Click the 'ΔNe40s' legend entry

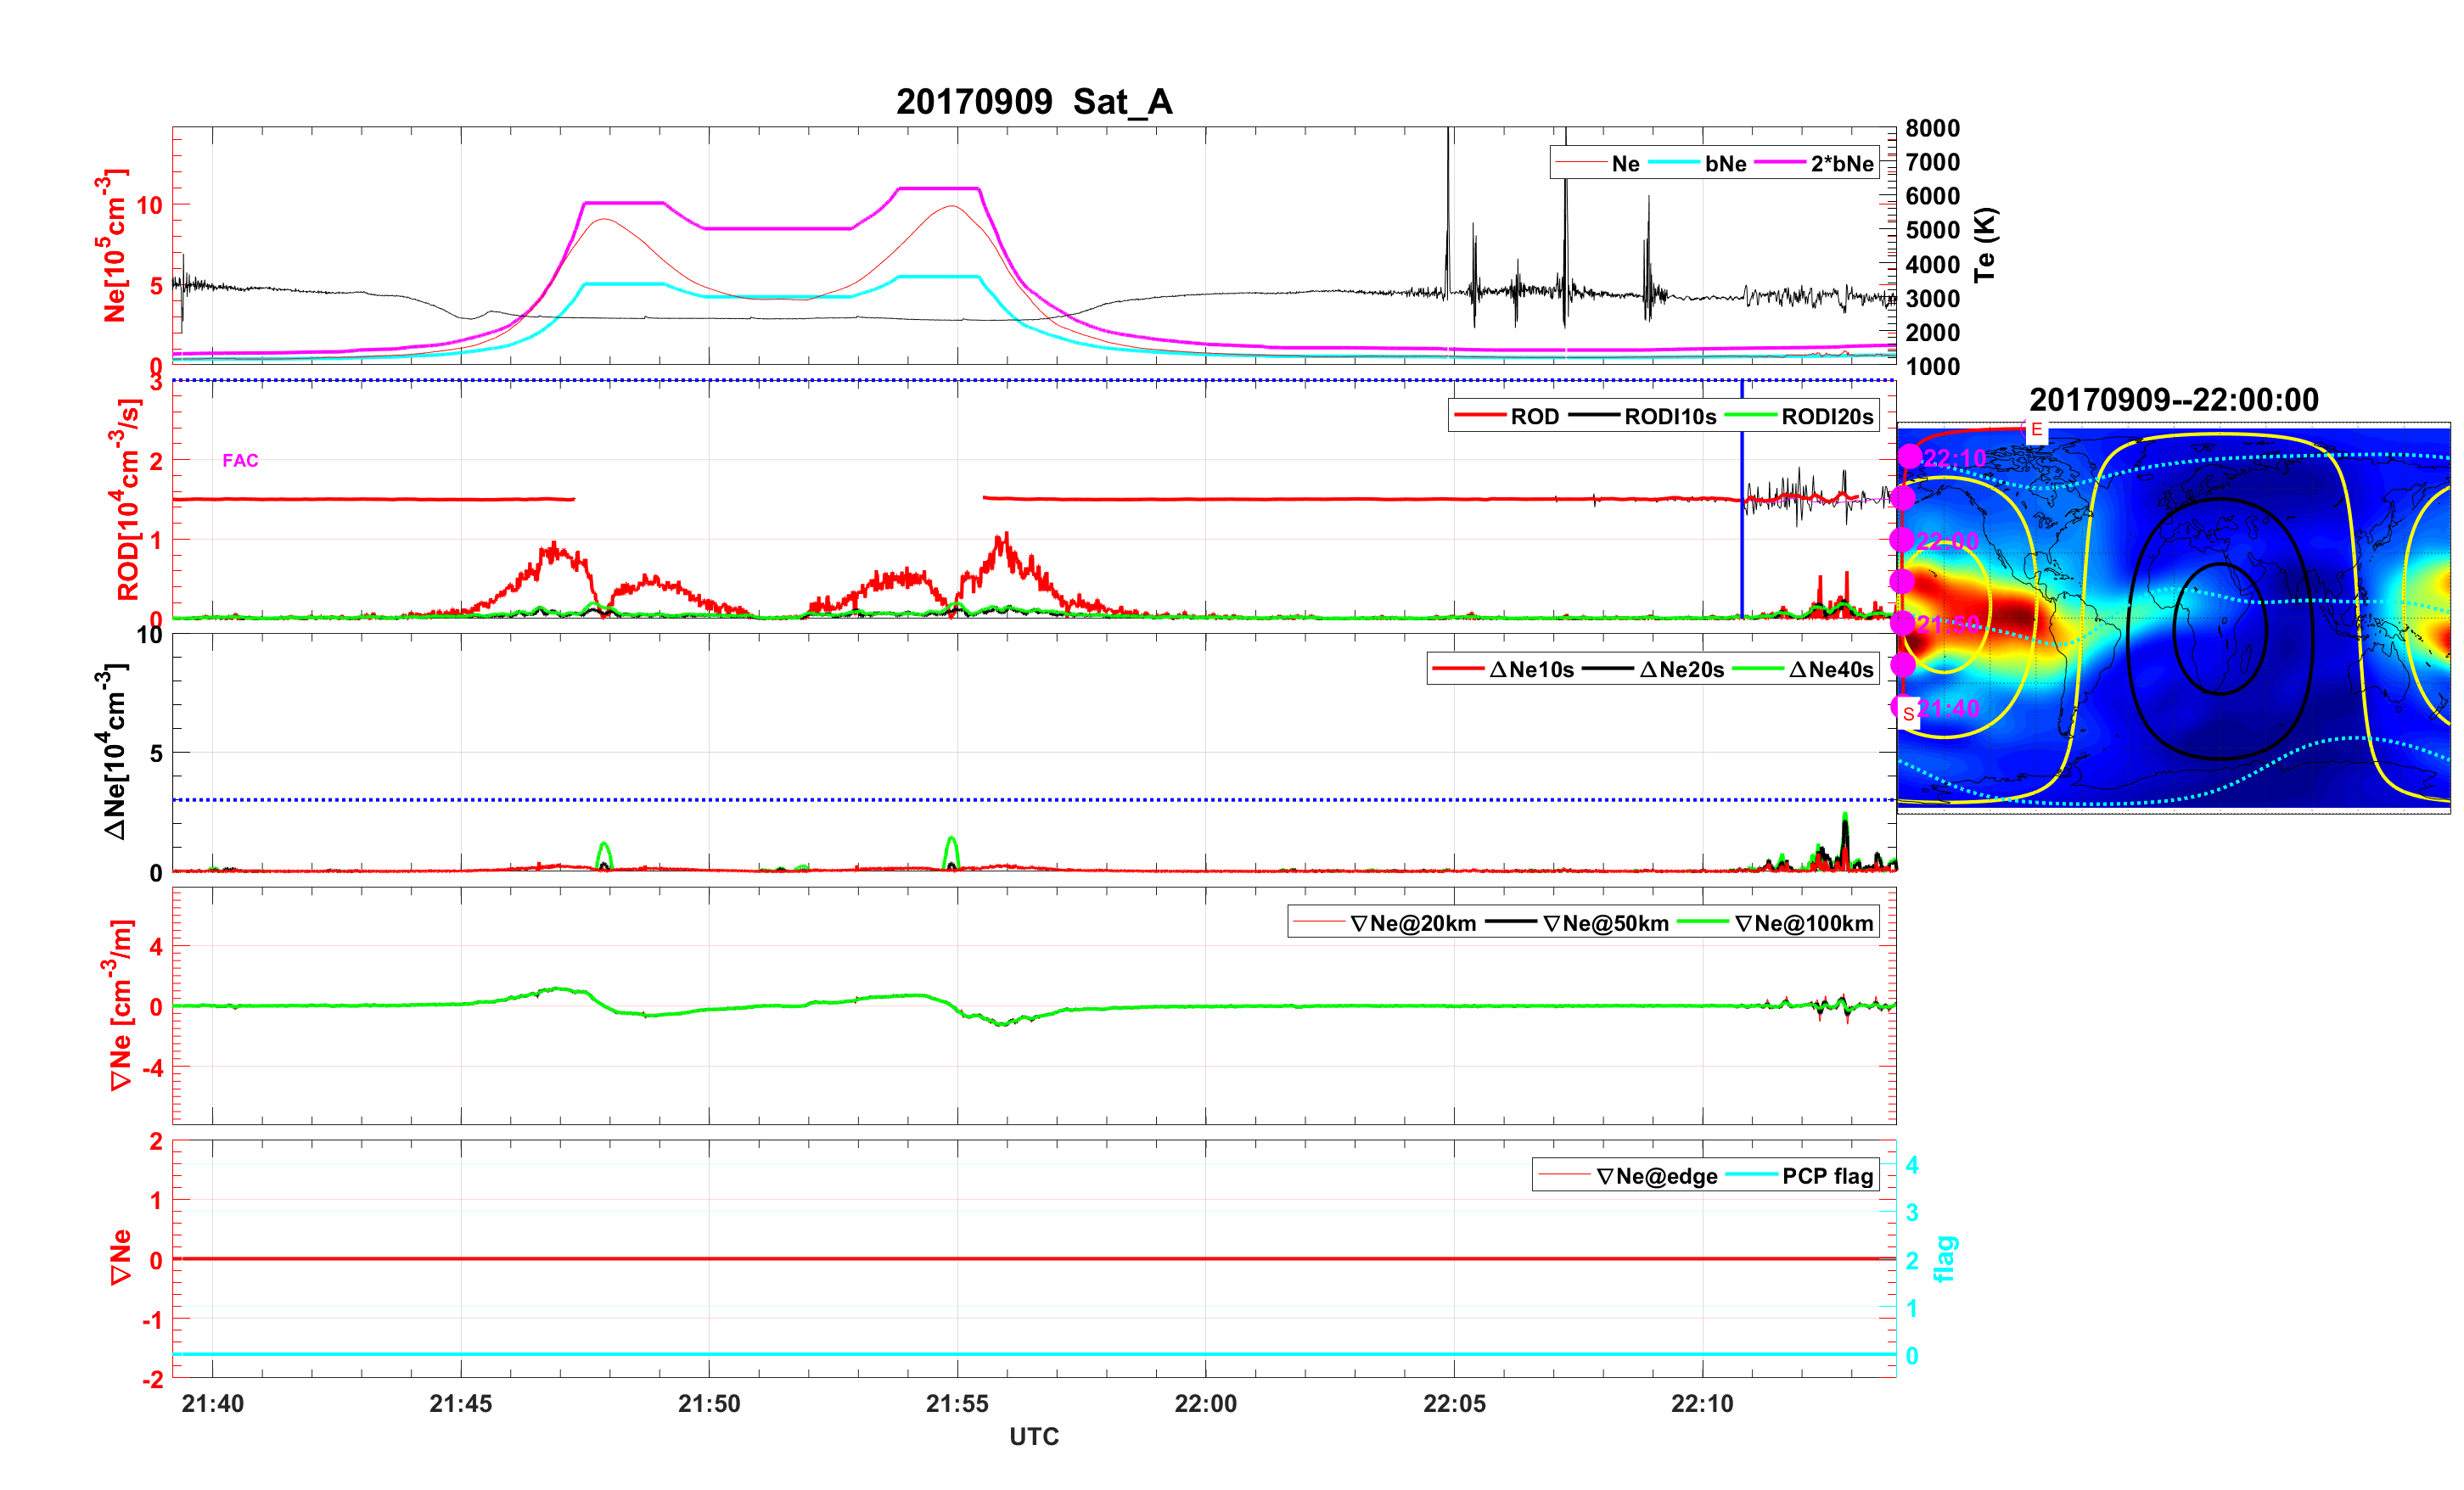click(x=1830, y=670)
